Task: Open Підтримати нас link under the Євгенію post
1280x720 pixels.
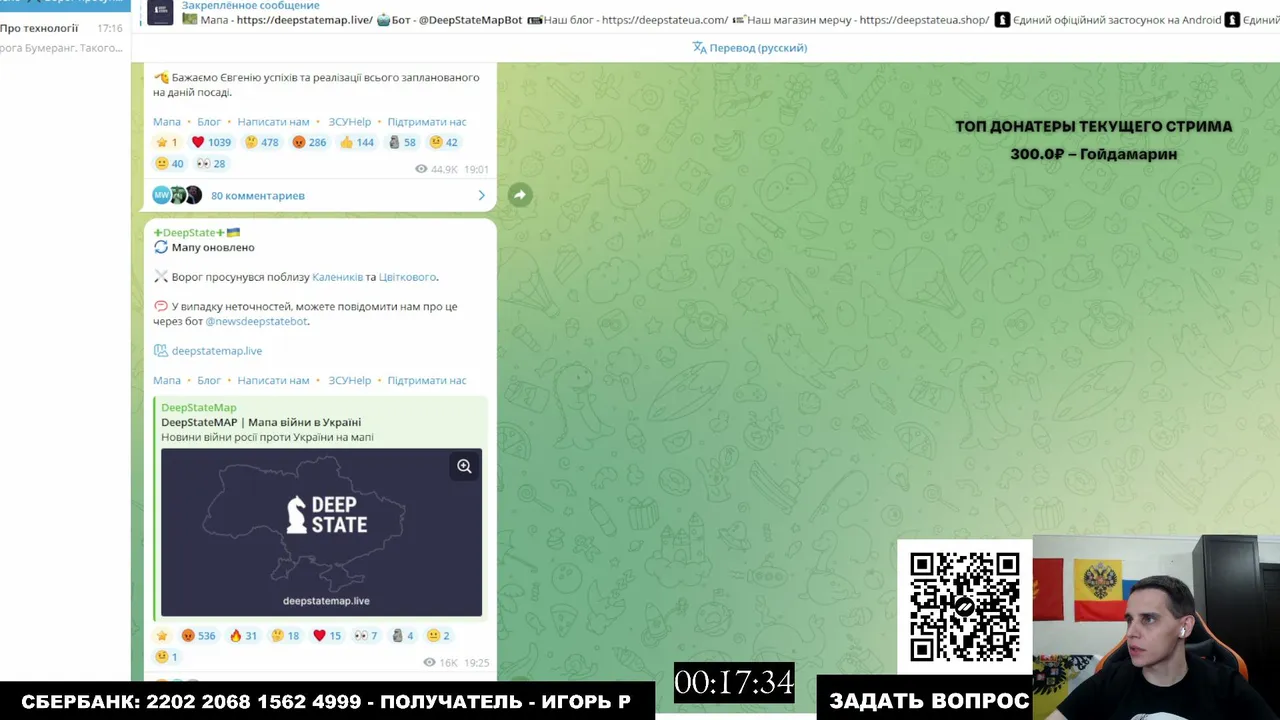Action: coord(427,122)
